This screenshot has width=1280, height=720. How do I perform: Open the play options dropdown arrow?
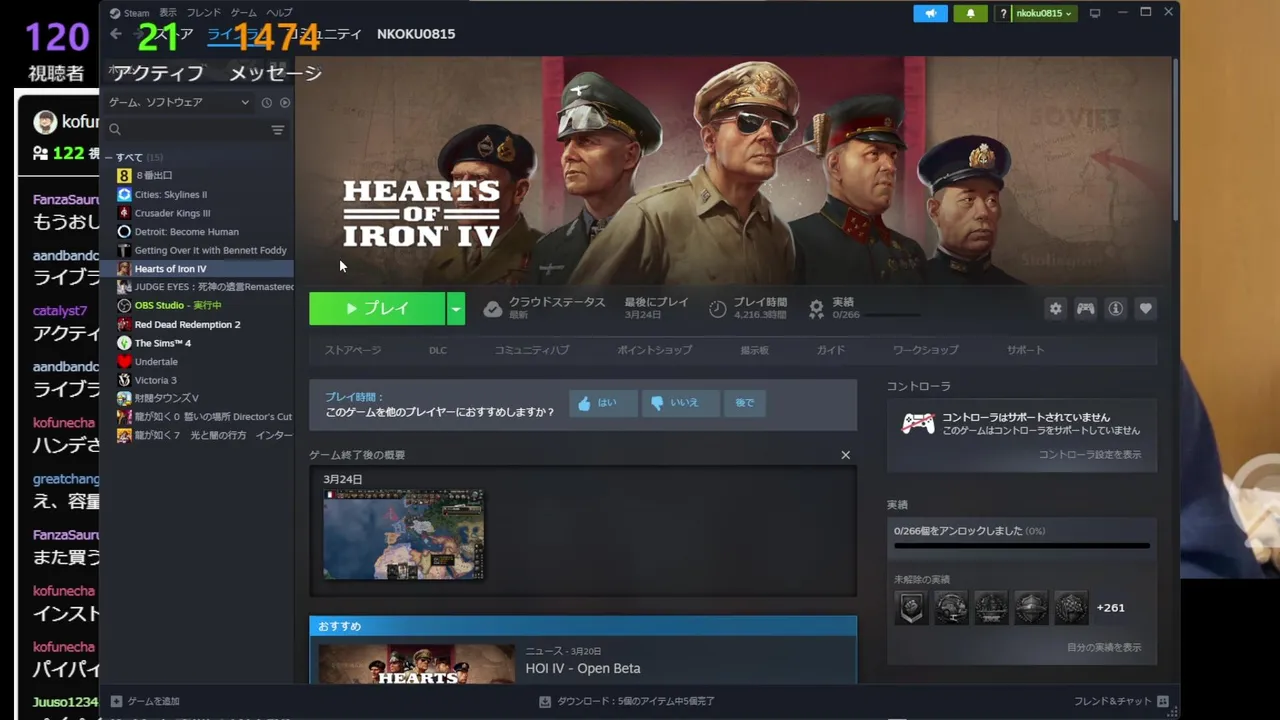click(x=456, y=309)
